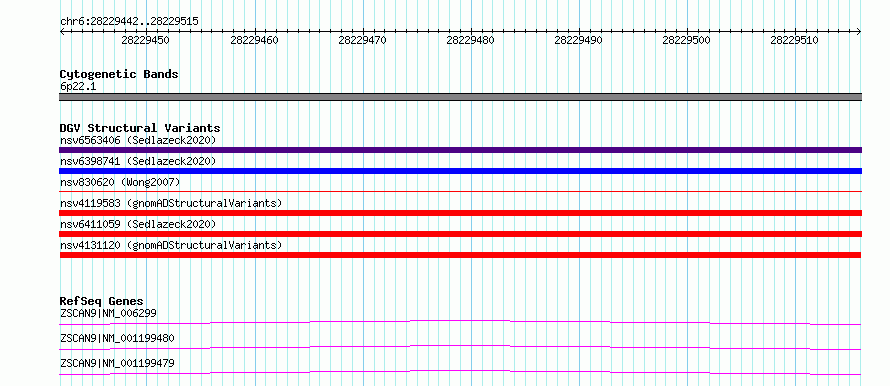Select the dark purple nsv6563406 variant bar
This screenshot has width=890, height=386.
click(460, 150)
